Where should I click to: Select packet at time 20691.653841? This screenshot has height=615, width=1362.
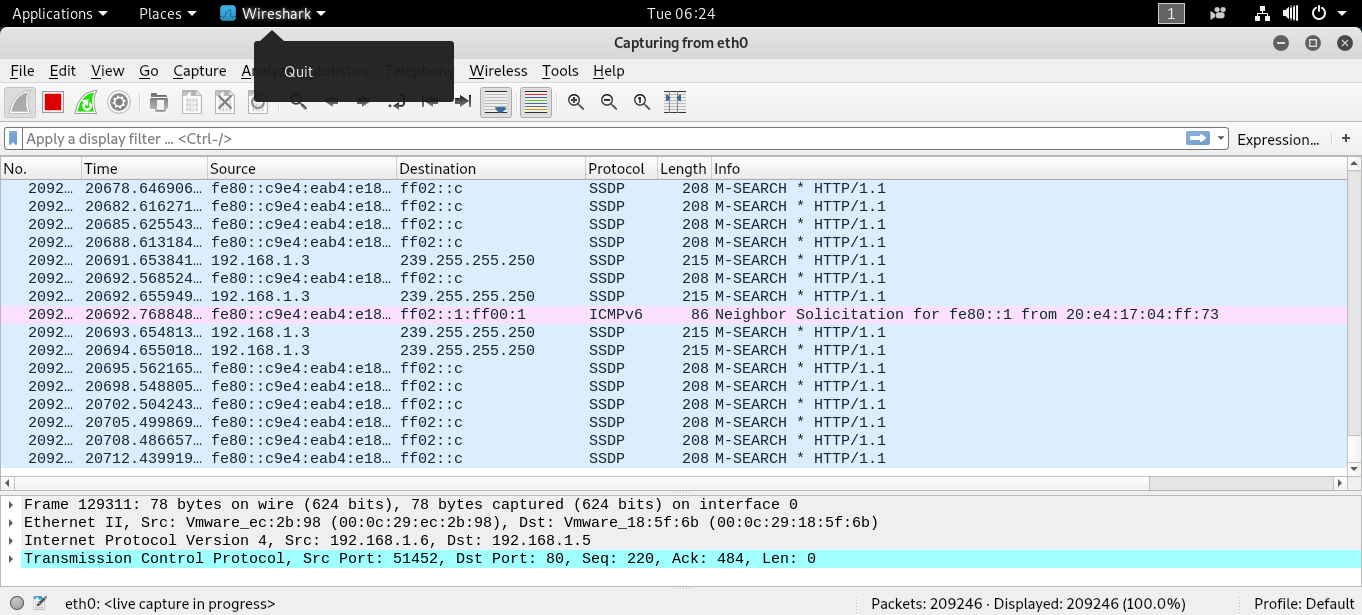674,261
